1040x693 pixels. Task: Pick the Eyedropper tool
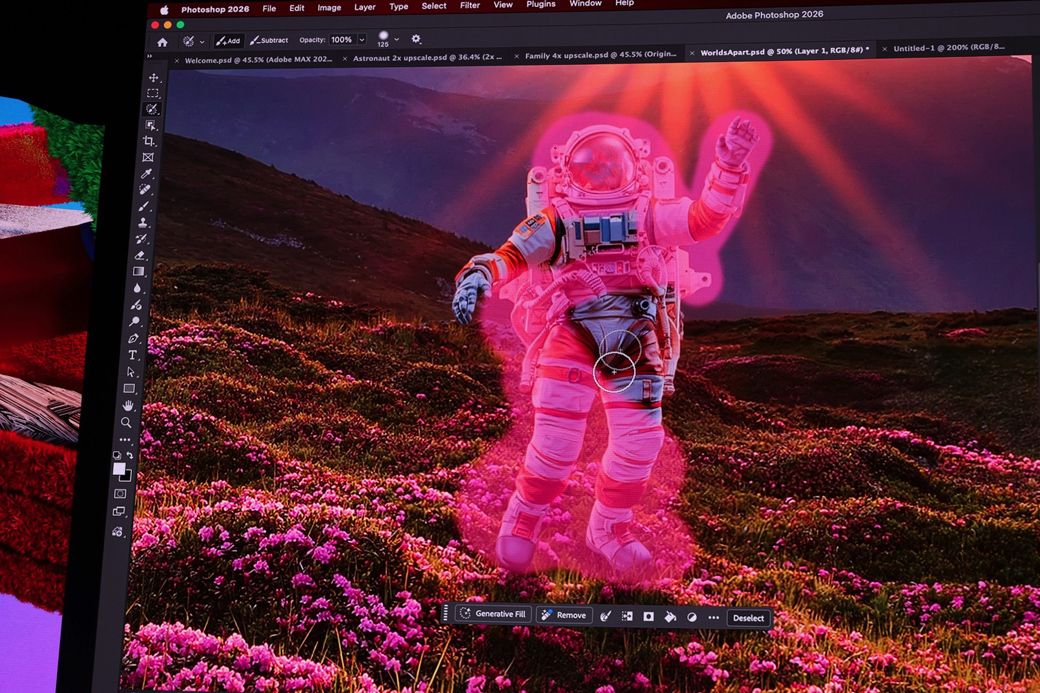147,173
